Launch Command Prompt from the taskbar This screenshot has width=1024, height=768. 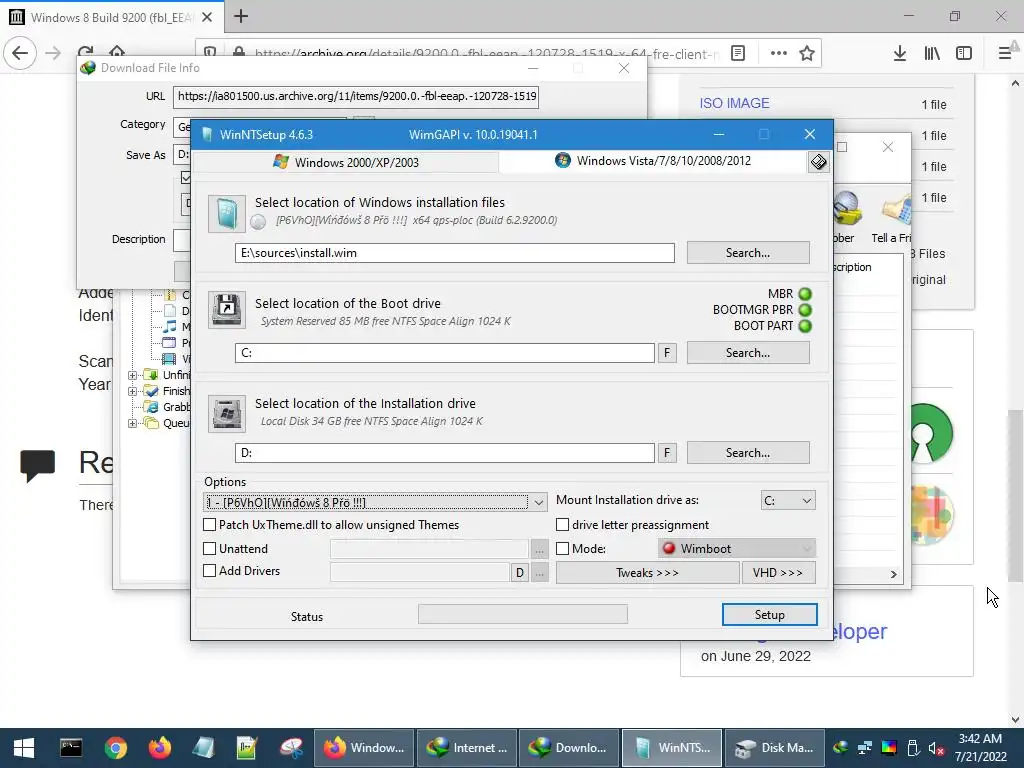(x=71, y=748)
